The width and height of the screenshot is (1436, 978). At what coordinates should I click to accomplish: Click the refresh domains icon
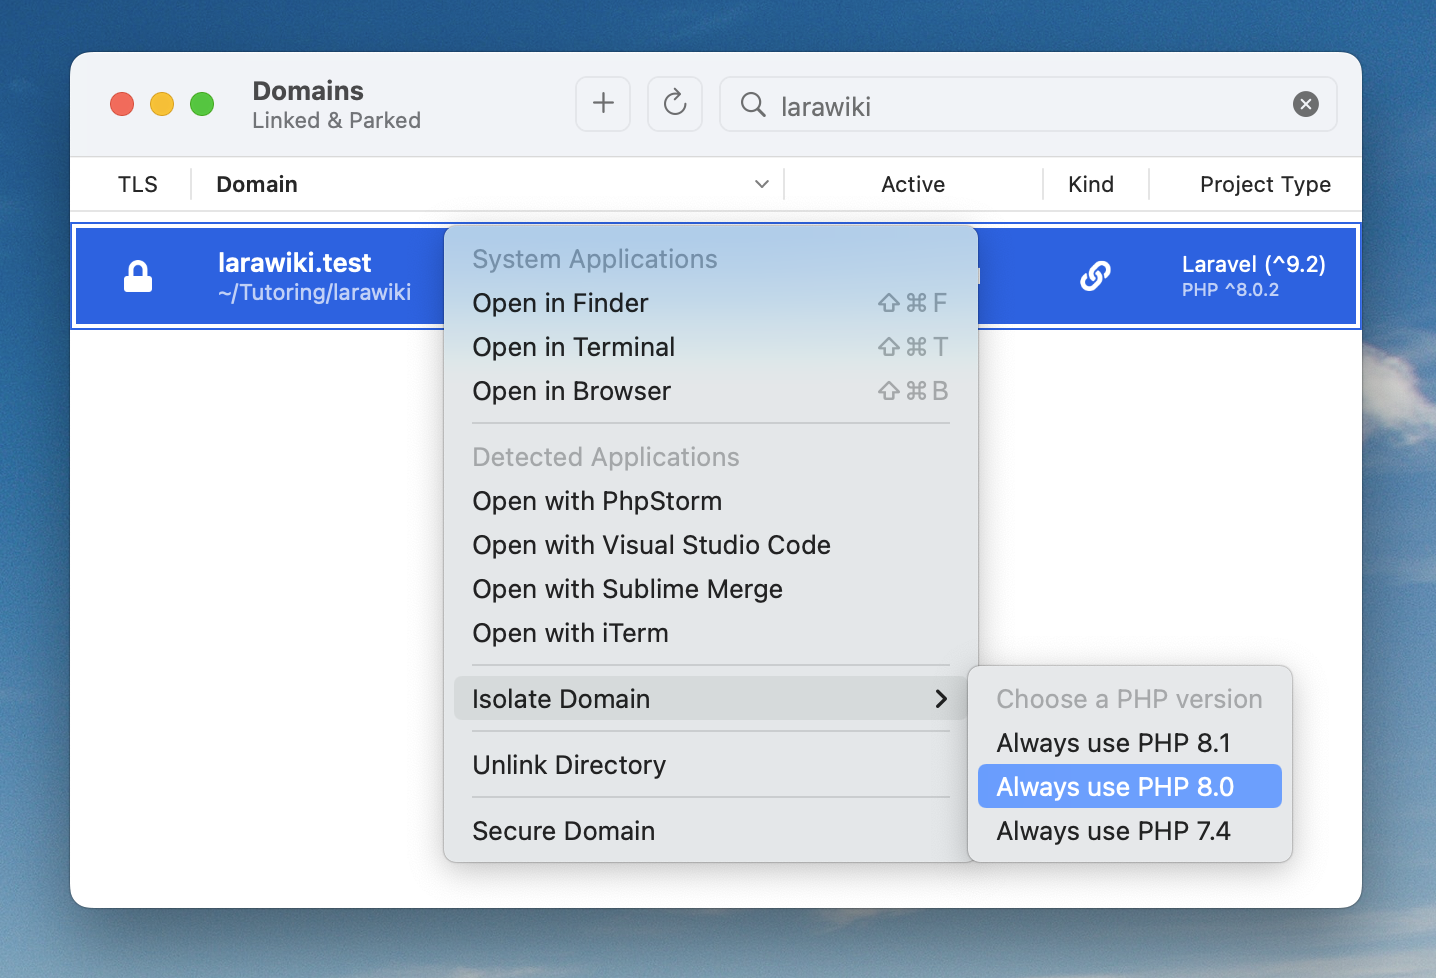[x=675, y=104]
